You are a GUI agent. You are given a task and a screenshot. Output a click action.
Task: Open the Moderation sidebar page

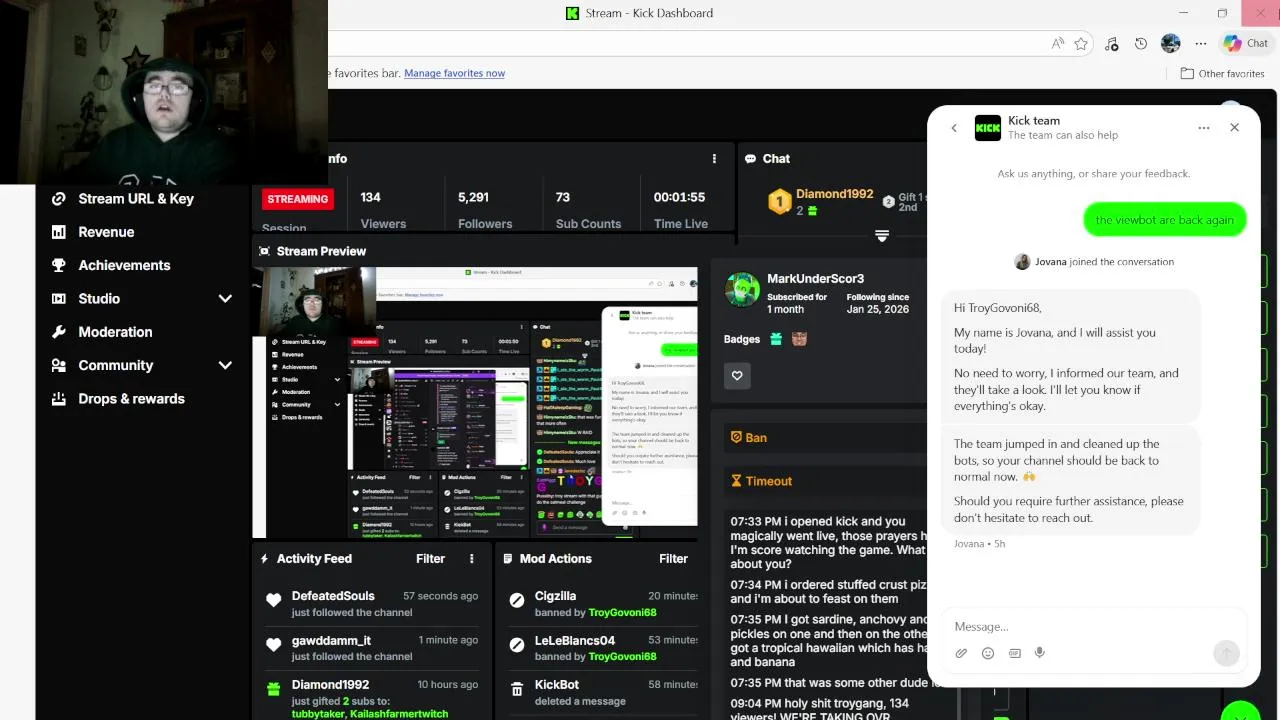point(115,332)
